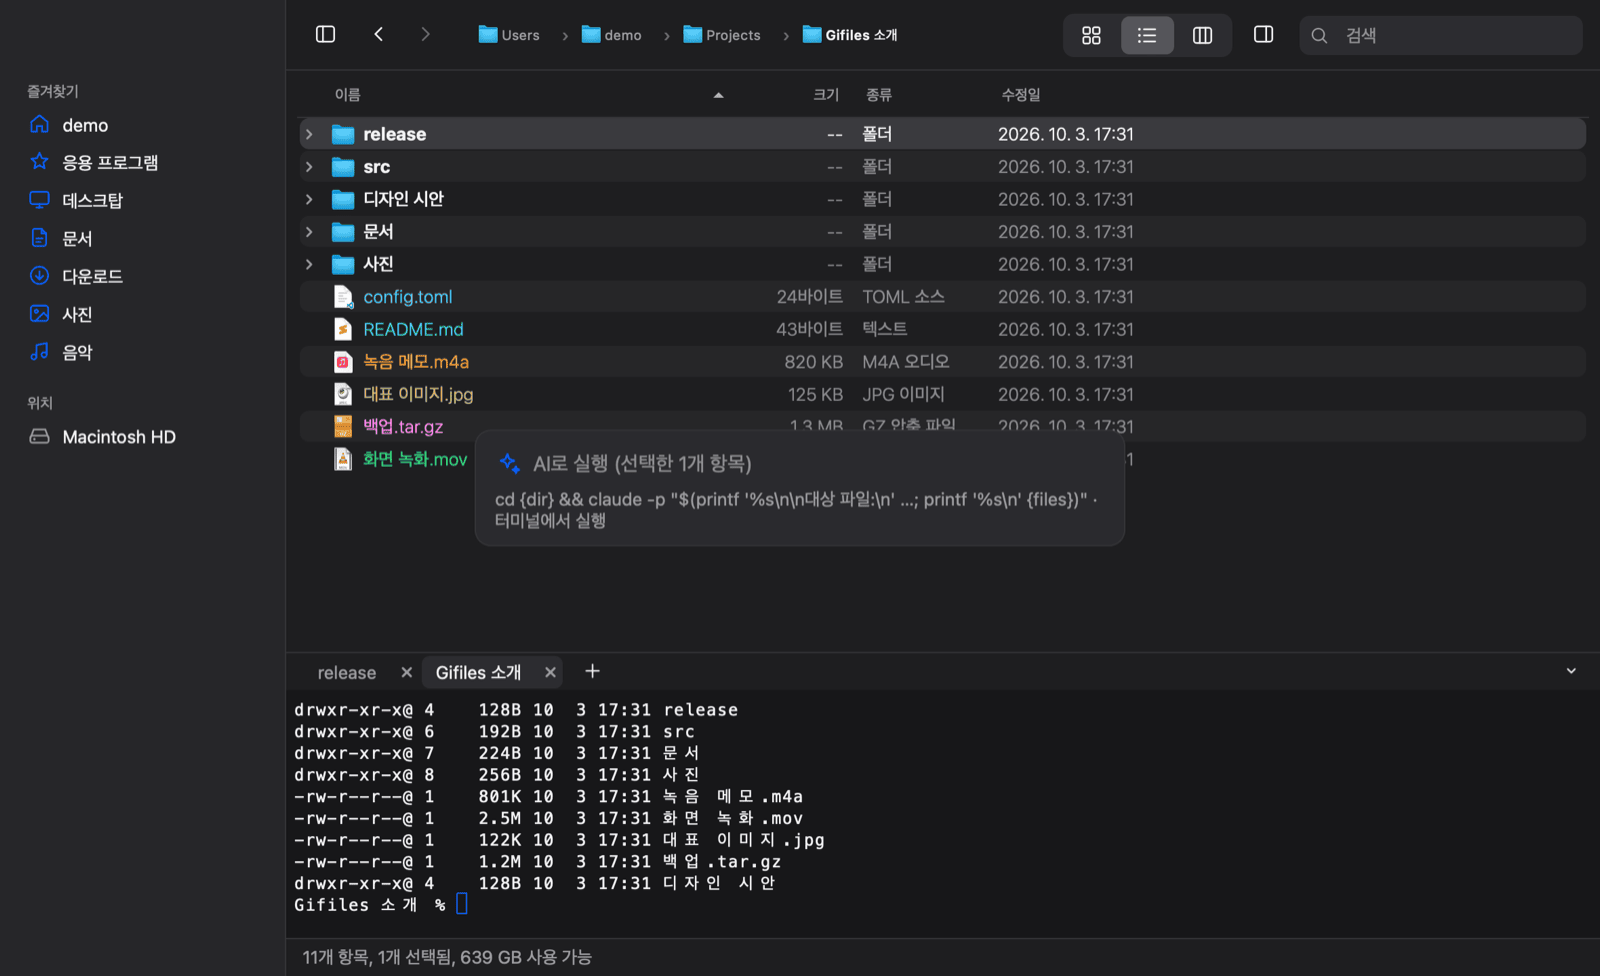1600x976 pixels.
Task: Sort by the 이름 column header
Action: pos(347,94)
